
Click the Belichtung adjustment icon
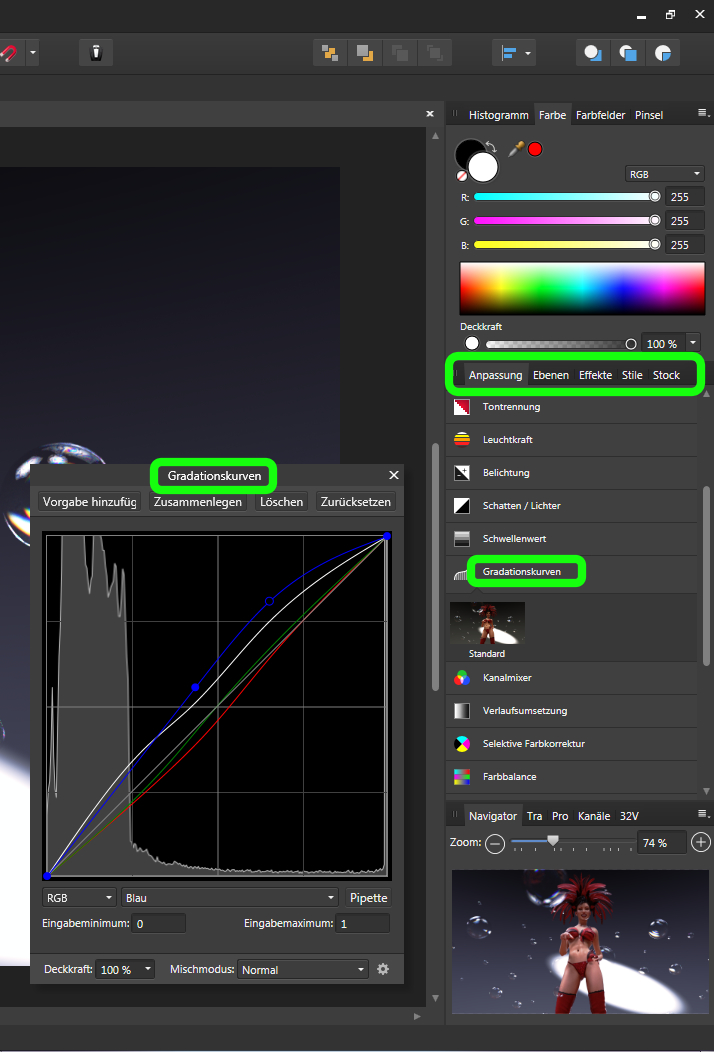click(462, 472)
